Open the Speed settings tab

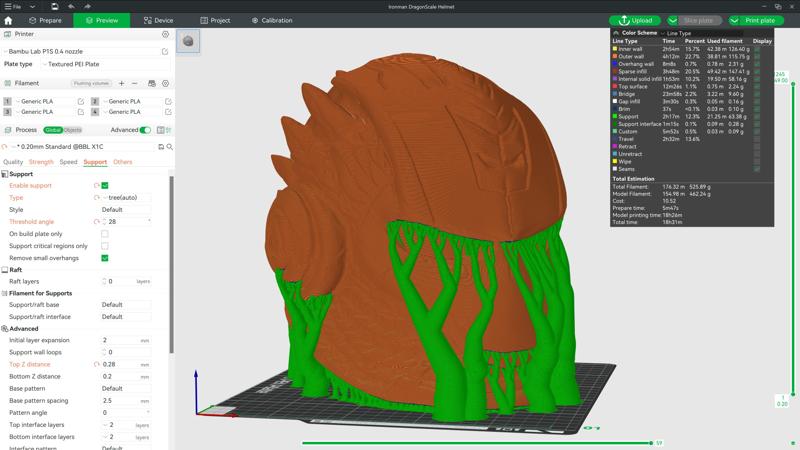(x=68, y=162)
